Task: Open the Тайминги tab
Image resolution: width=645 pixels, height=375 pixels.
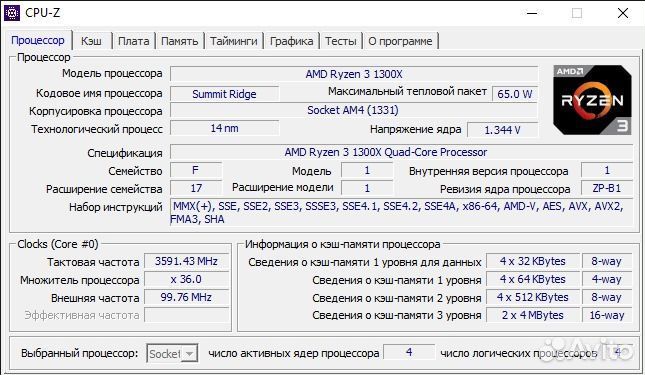Action: (x=234, y=41)
